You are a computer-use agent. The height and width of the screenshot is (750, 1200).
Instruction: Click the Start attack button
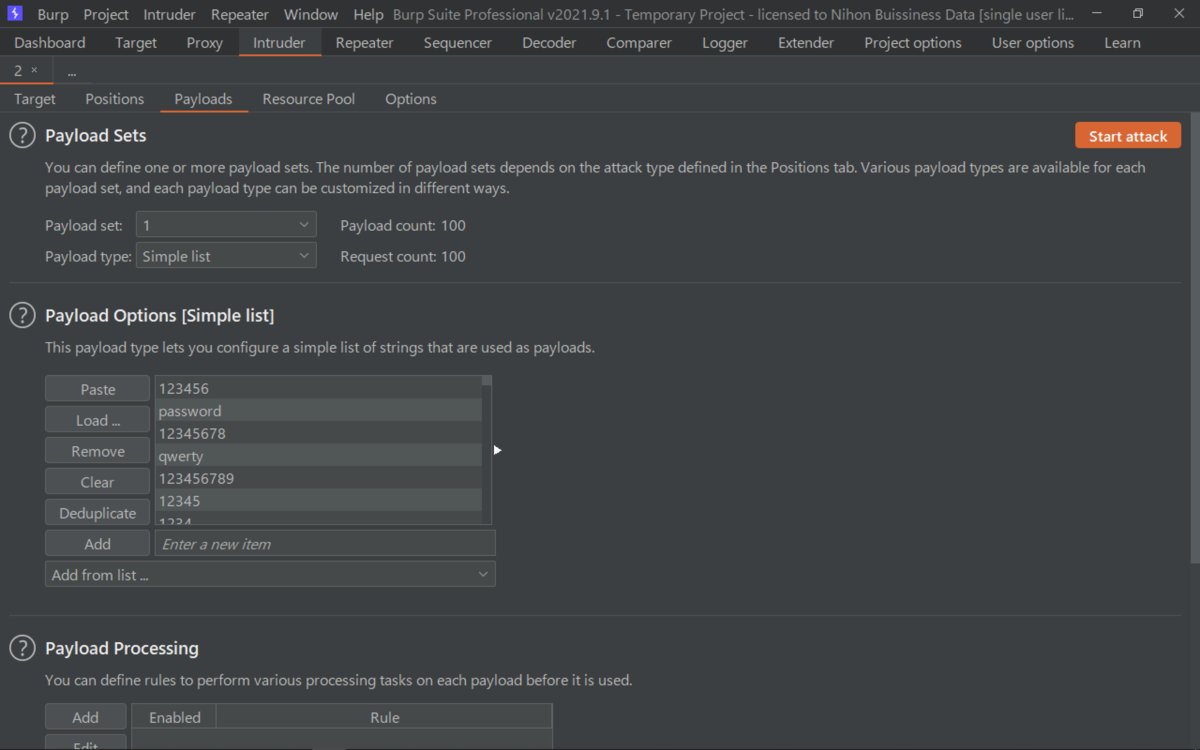pyautogui.click(x=1128, y=136)
